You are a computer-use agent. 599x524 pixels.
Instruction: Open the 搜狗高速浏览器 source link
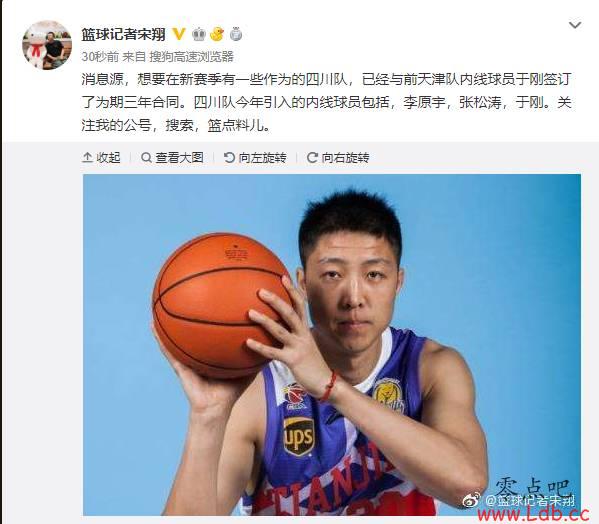[191, 57]
